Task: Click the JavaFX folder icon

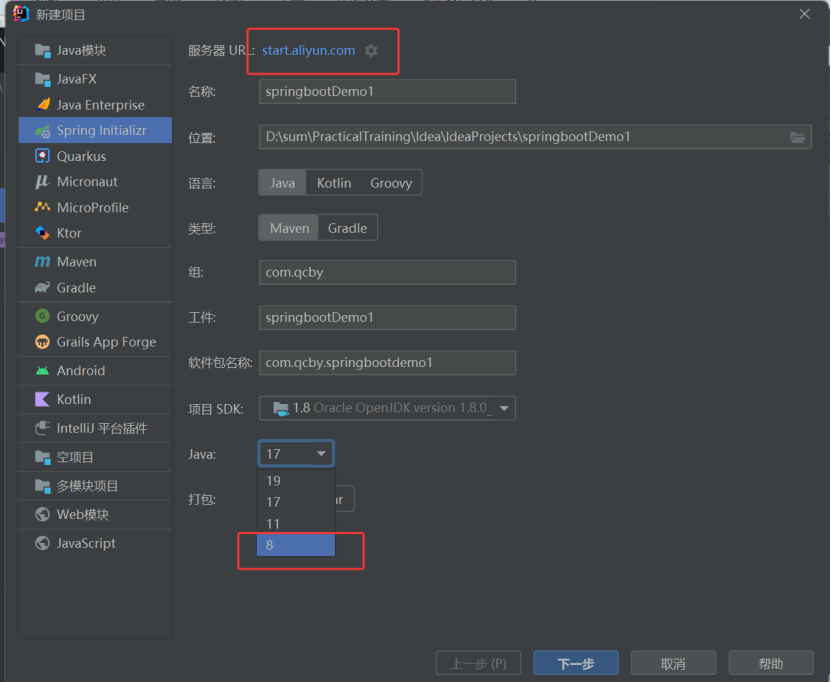Action: click(x=42, y=79)
